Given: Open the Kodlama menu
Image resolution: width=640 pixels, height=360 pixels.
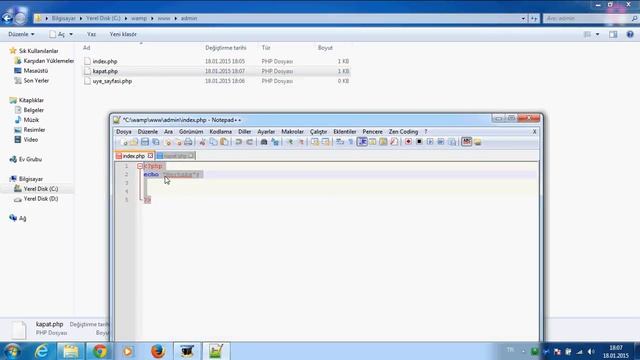Looking at the screenshot, I should (x=221, y=132).
